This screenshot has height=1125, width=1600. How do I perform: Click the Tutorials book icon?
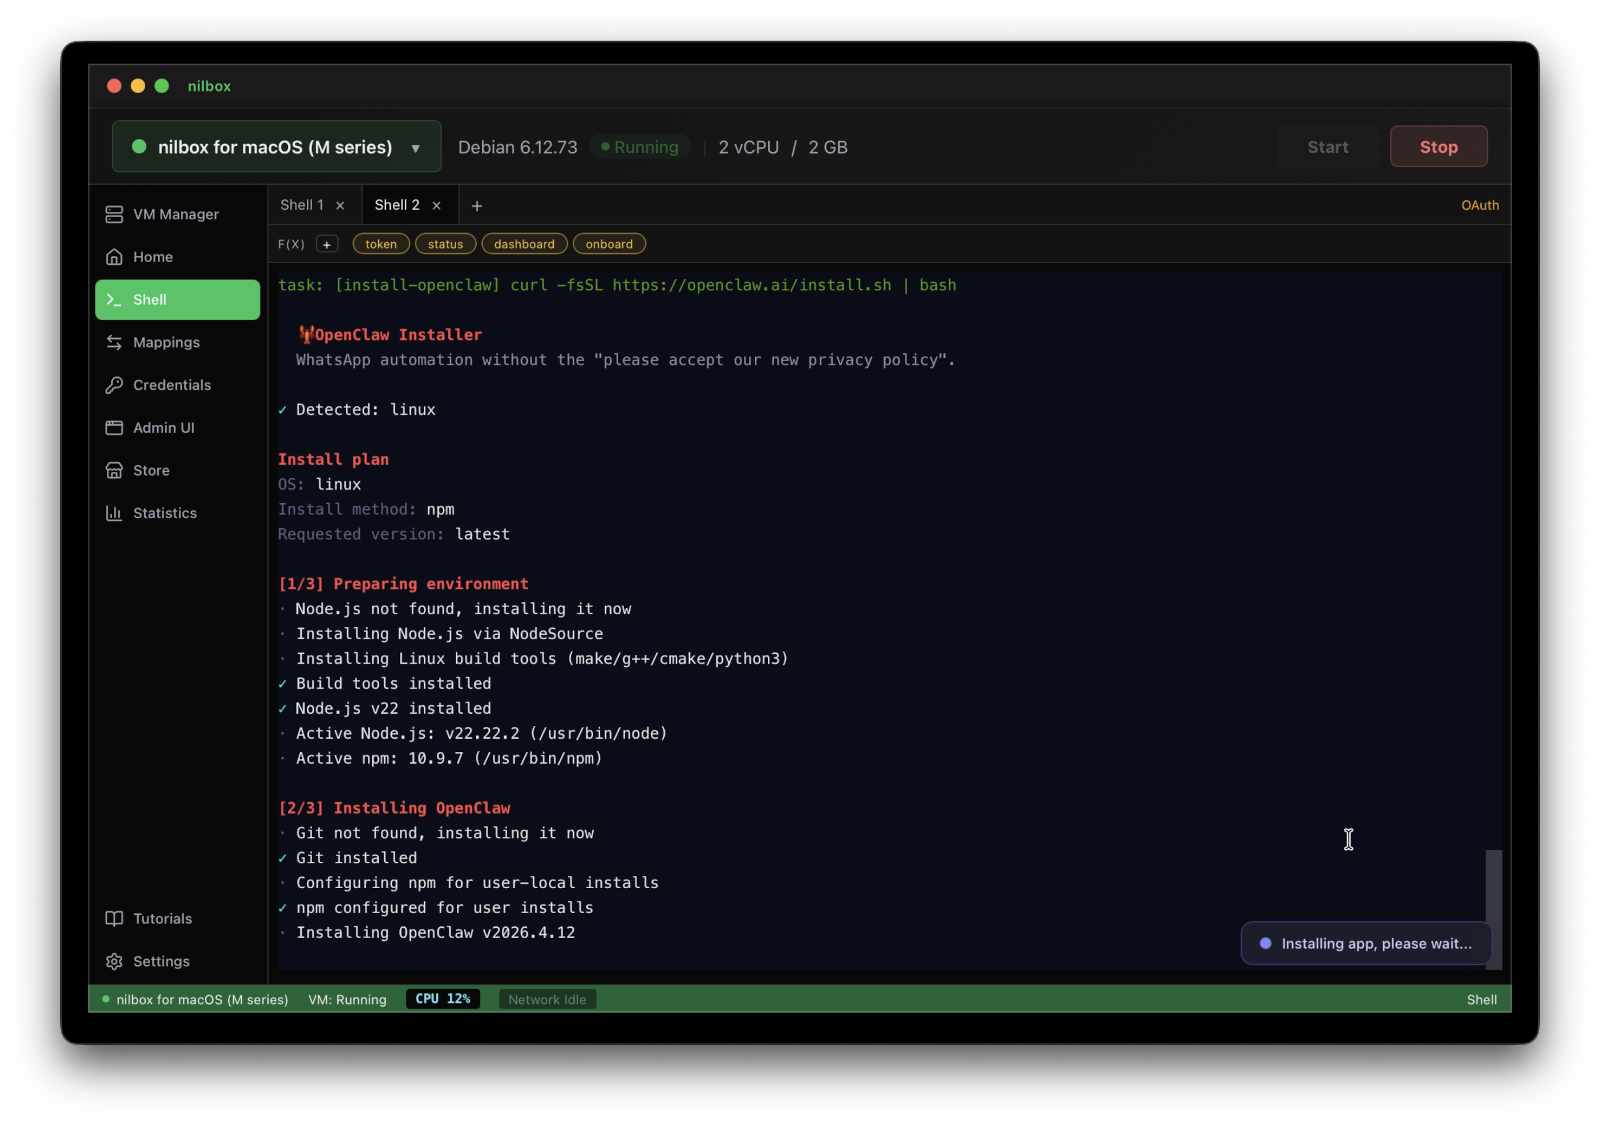point(114,919)
